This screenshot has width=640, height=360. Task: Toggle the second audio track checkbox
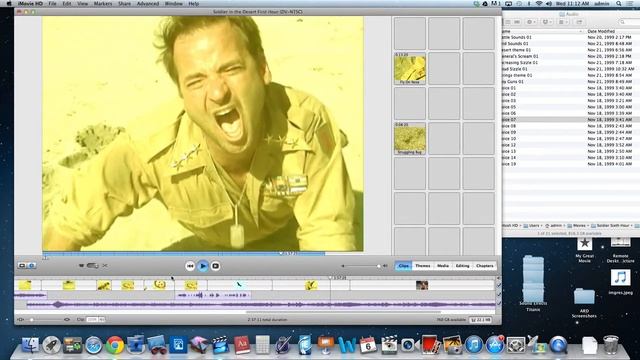point(499,304)
